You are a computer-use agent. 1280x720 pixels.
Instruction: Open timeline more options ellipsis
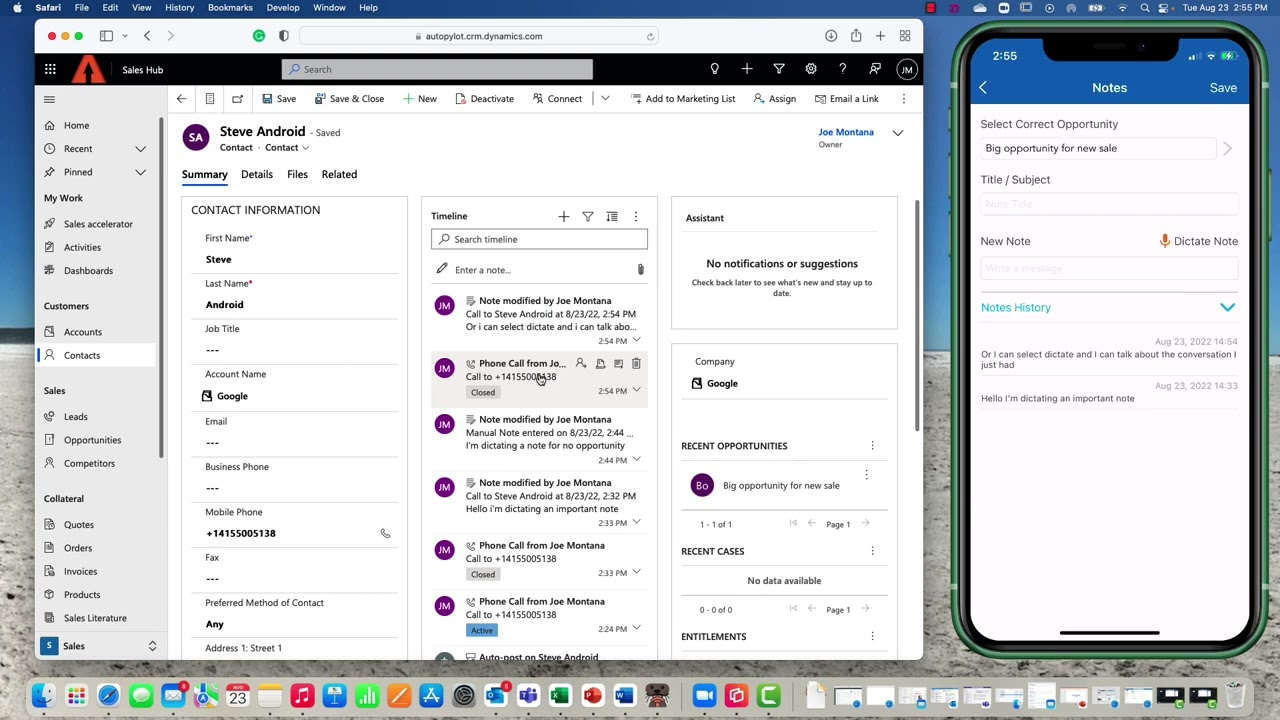635,216
